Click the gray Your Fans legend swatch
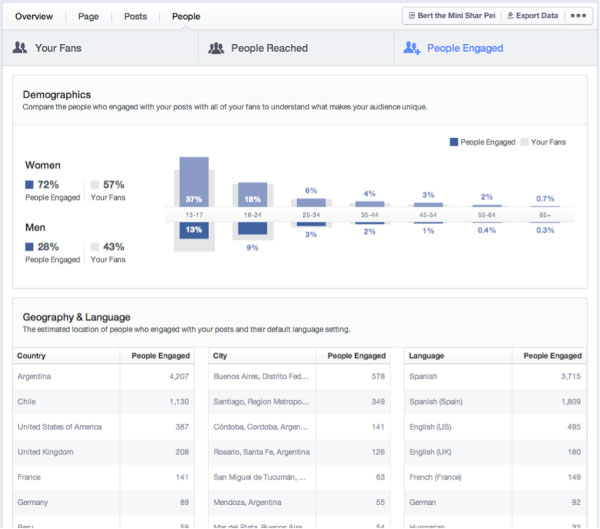This screenshot has height=529, width=600. point(524,142)
